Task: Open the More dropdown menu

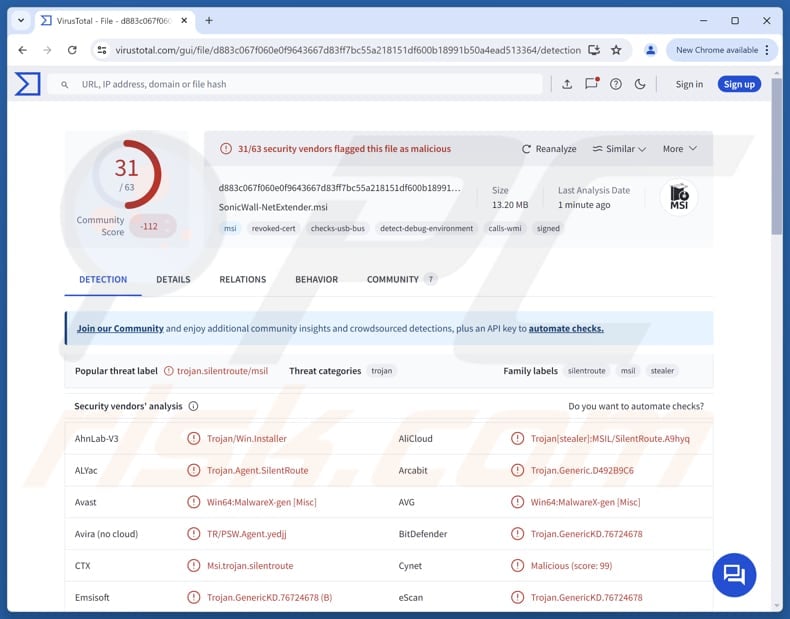Action: coord(679,149)
